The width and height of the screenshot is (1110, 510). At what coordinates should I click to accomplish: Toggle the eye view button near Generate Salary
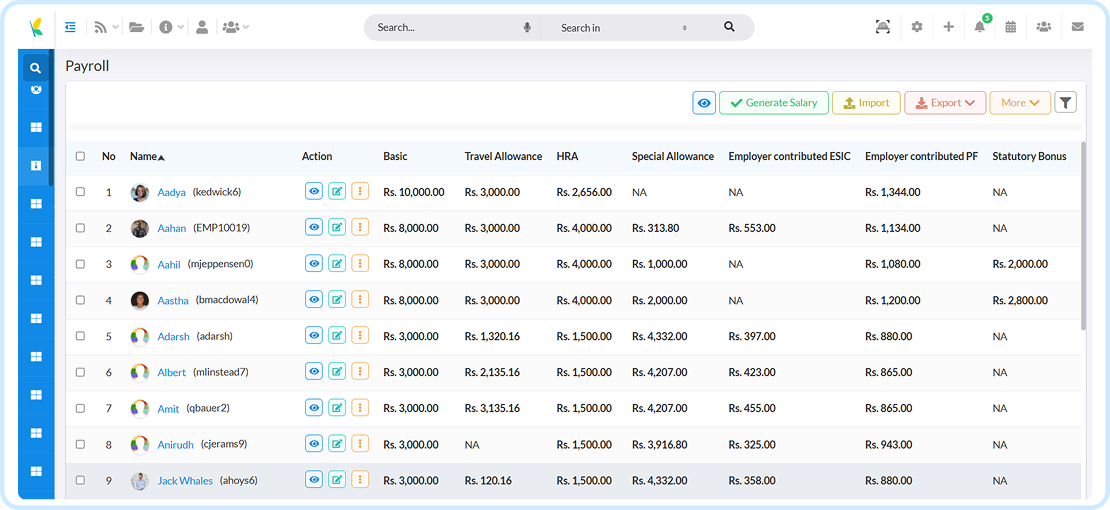[x=704, y=103]
